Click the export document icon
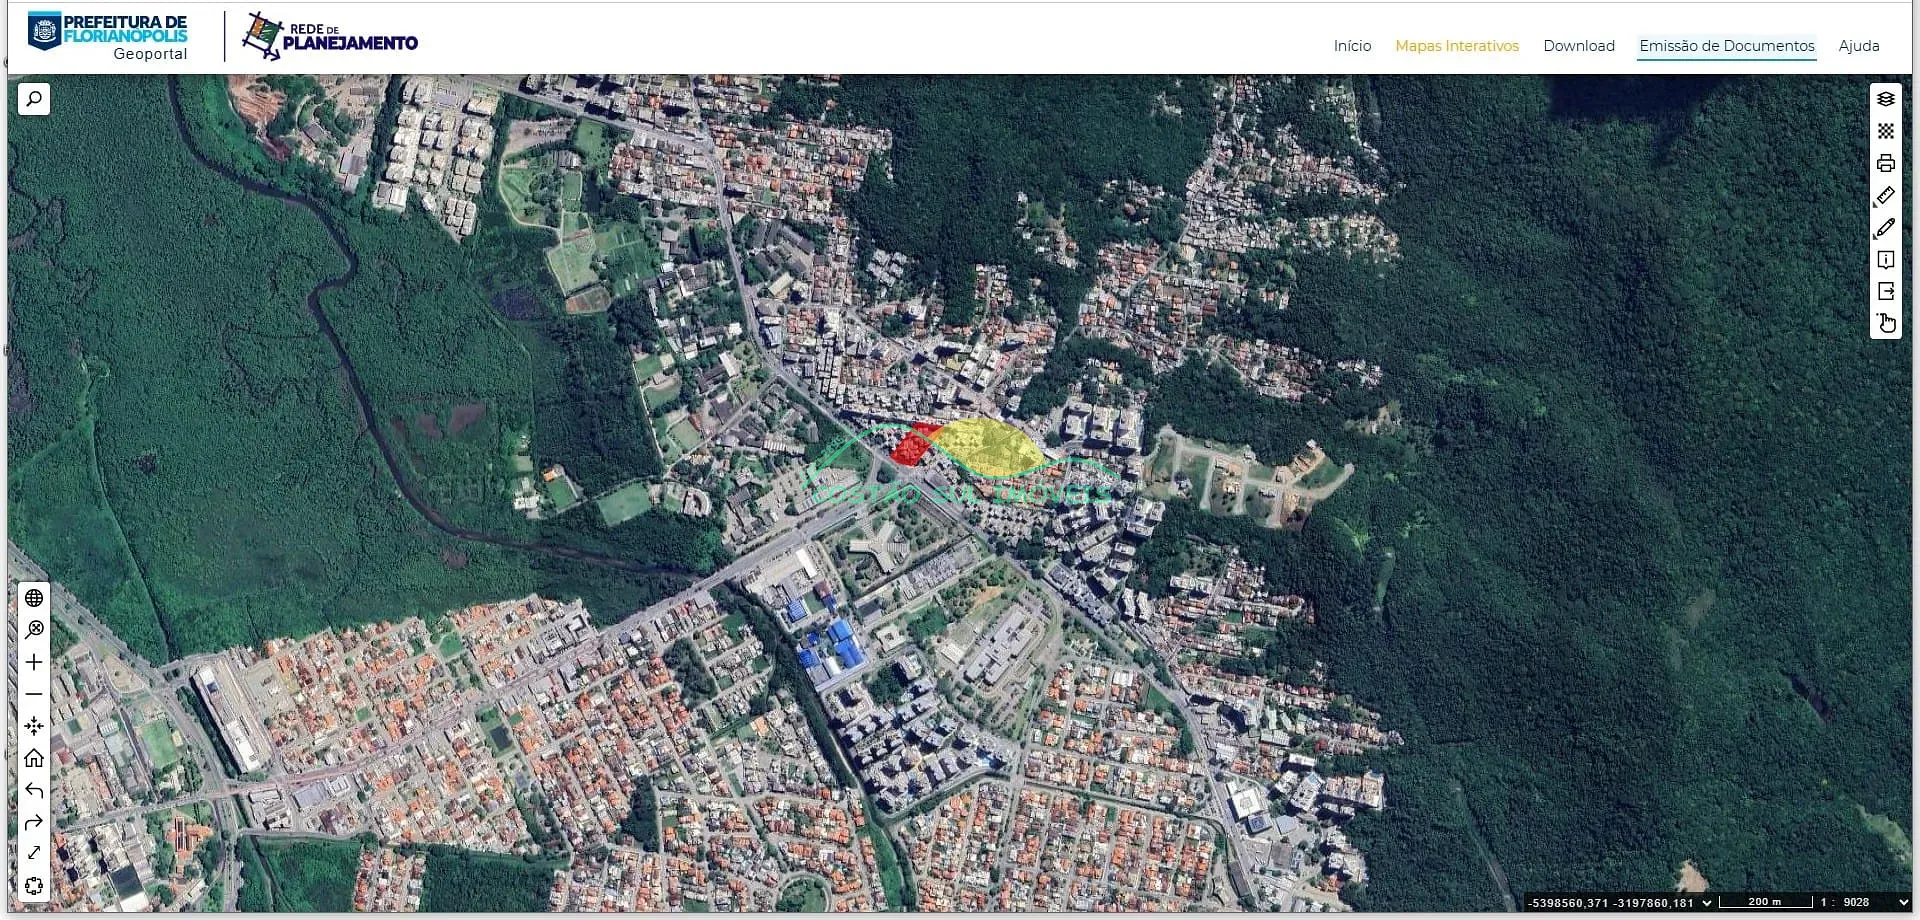 (1885, 292)
